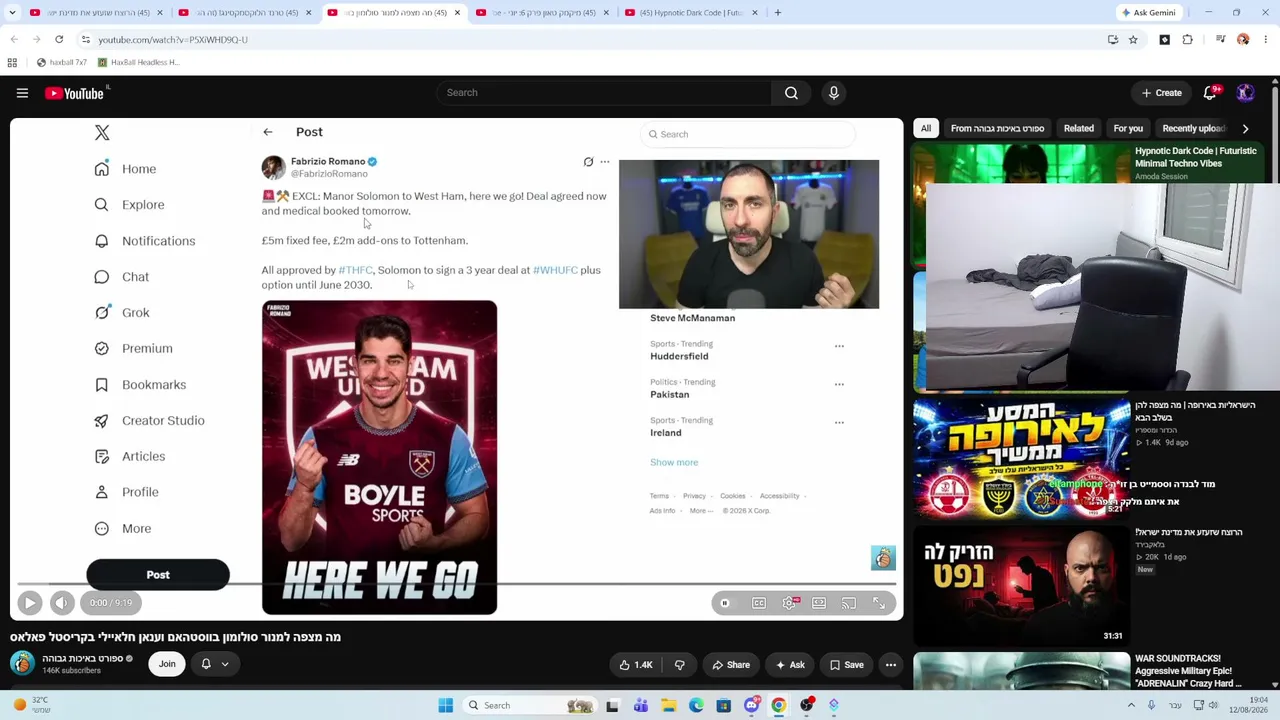Mute the video using the volume icon

(x=62, y=603)
